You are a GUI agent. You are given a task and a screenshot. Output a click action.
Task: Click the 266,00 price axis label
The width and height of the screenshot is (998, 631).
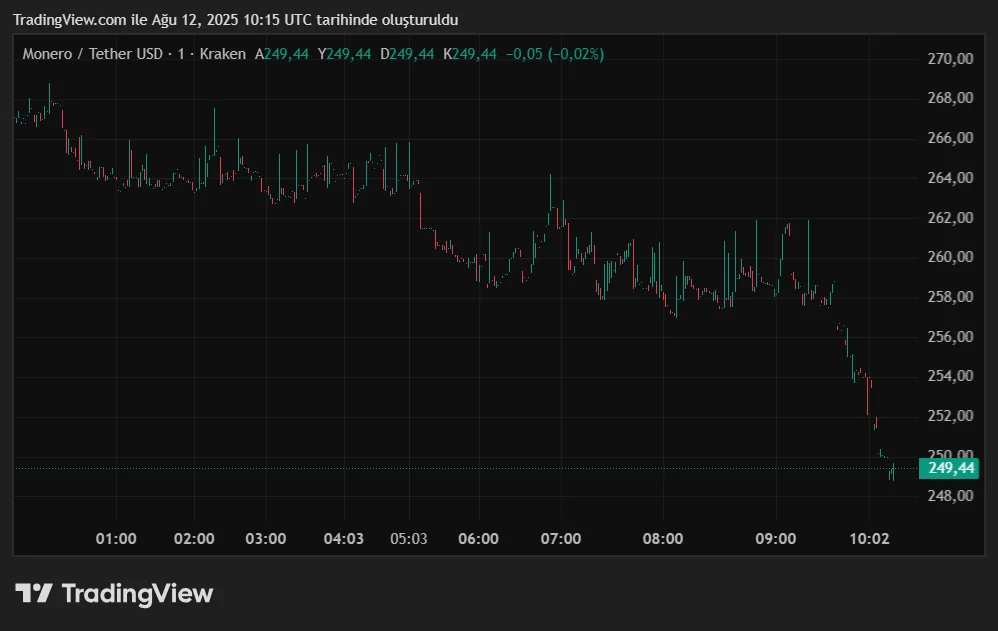950,138
